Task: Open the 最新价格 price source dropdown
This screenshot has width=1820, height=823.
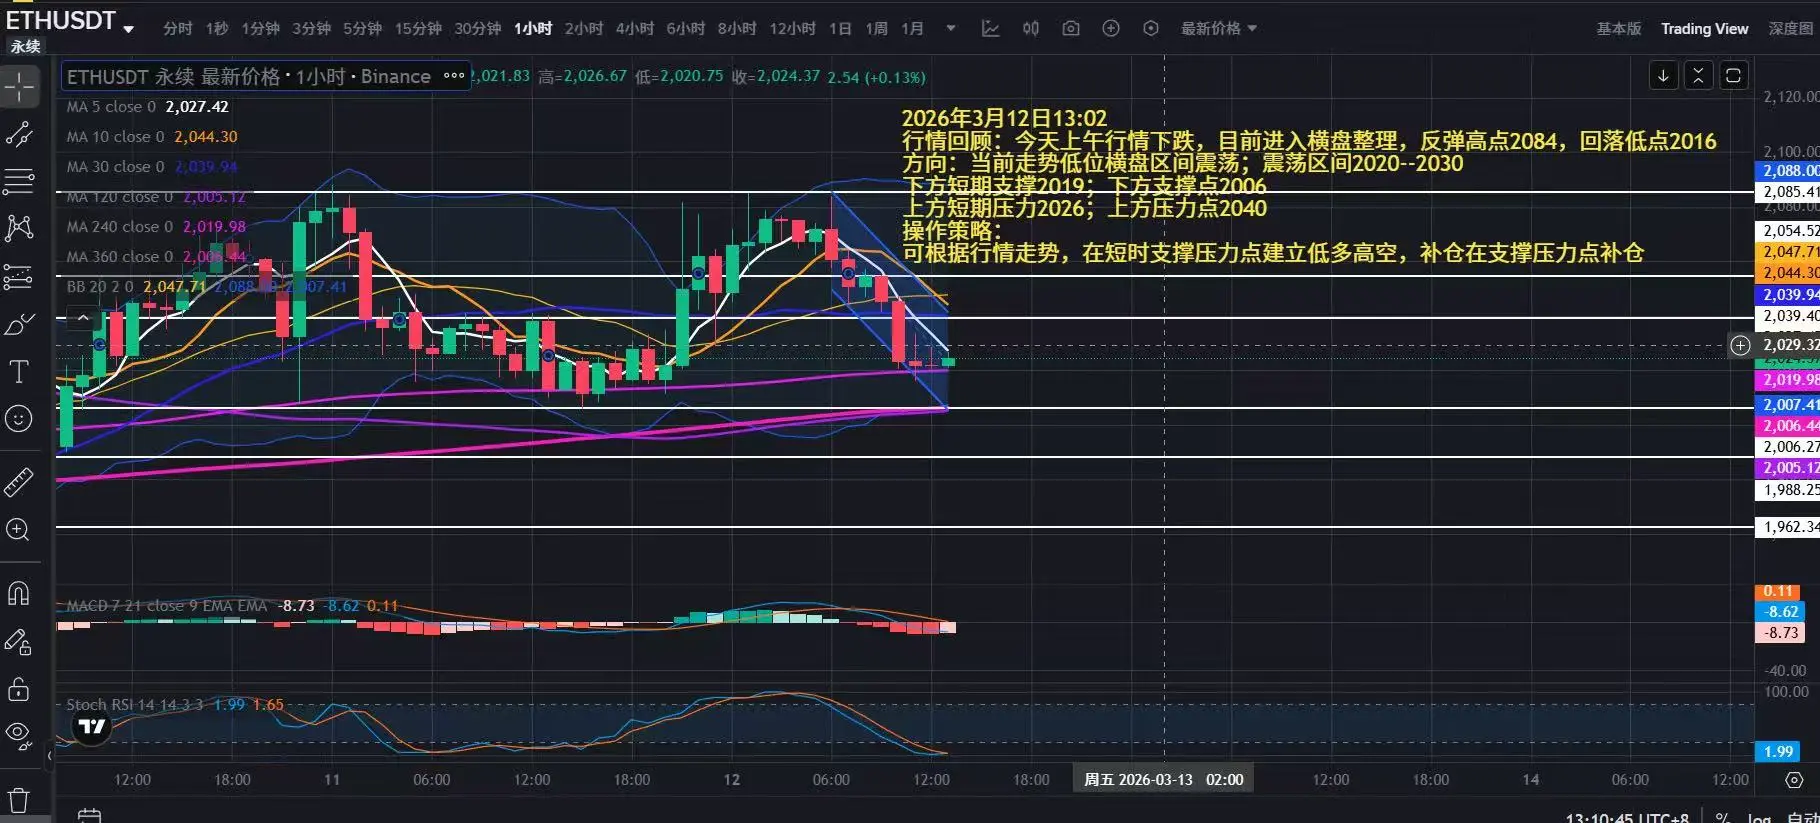Action: [1218, 29]
